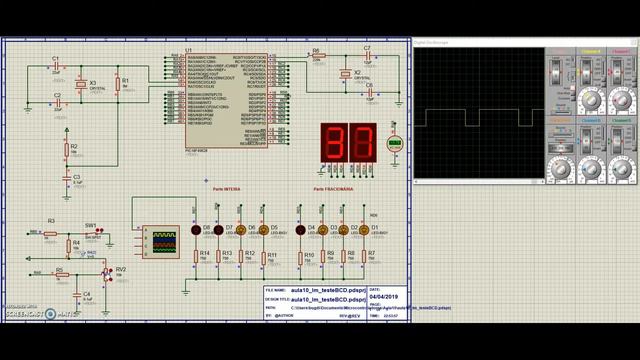
Task: Select resistor R5 left of RV2
Action: tap(62, 275)
